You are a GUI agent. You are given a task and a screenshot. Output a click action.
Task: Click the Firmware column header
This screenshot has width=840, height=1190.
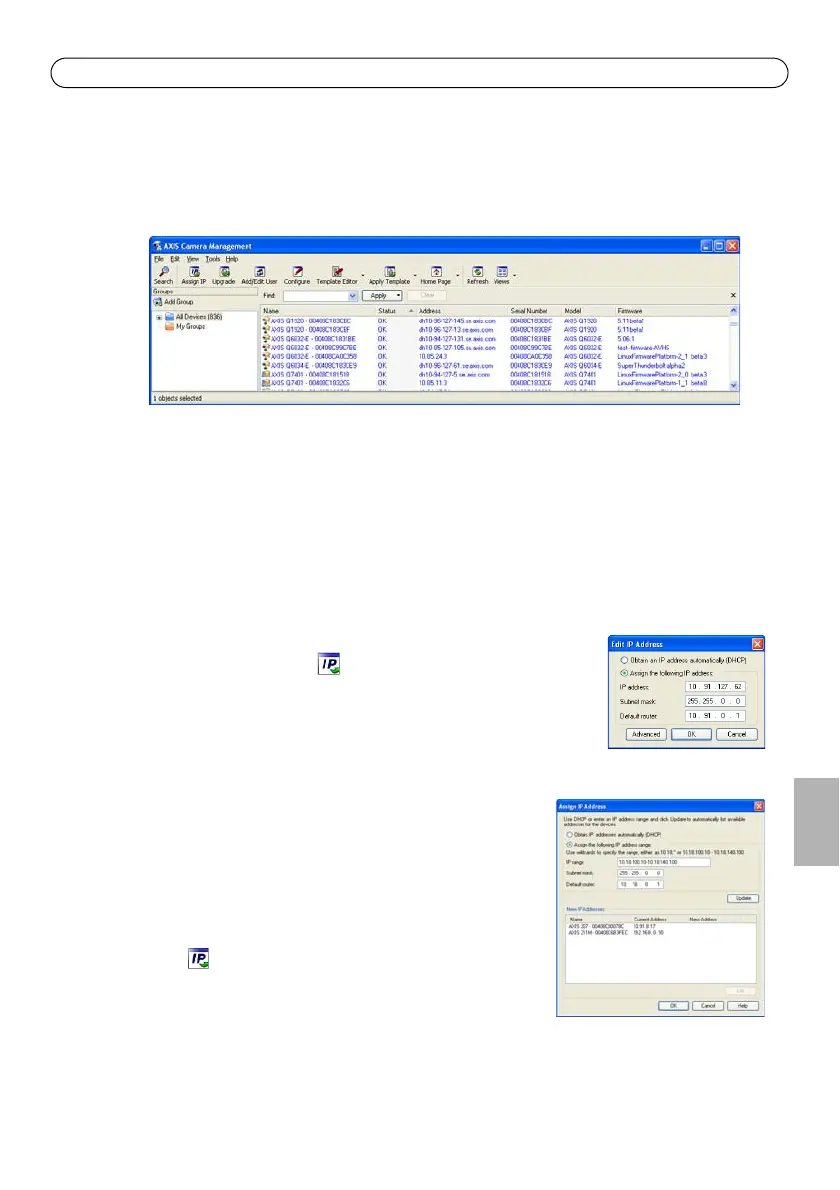[672, 311]
